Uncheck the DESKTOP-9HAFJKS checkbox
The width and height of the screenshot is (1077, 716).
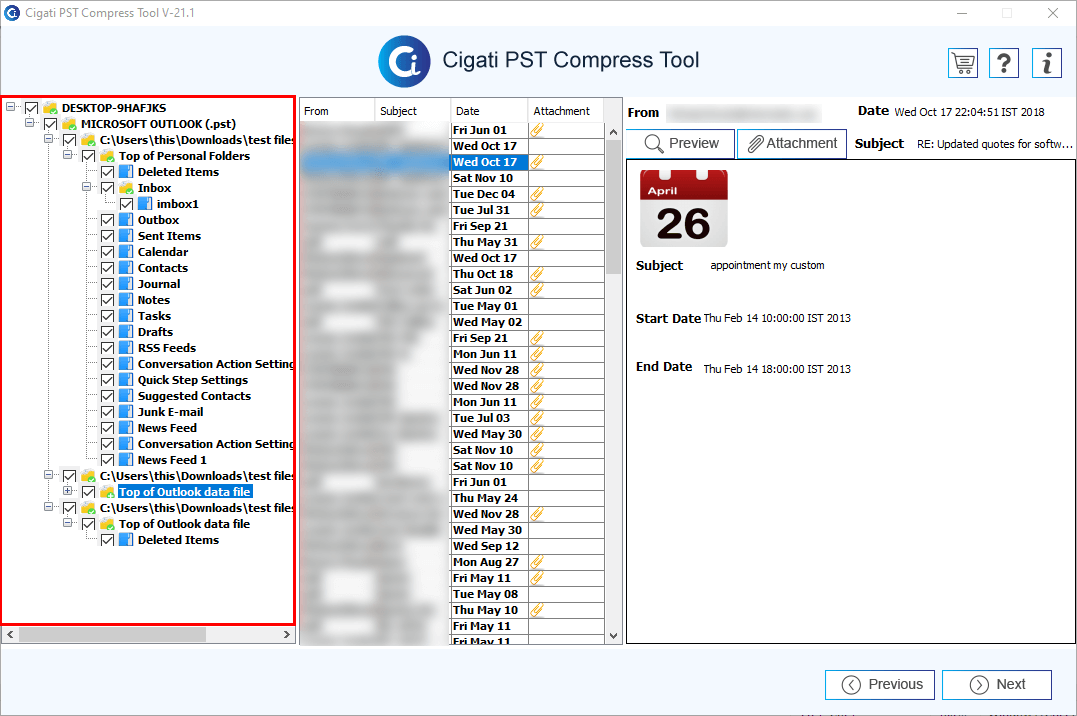point(32,108)
